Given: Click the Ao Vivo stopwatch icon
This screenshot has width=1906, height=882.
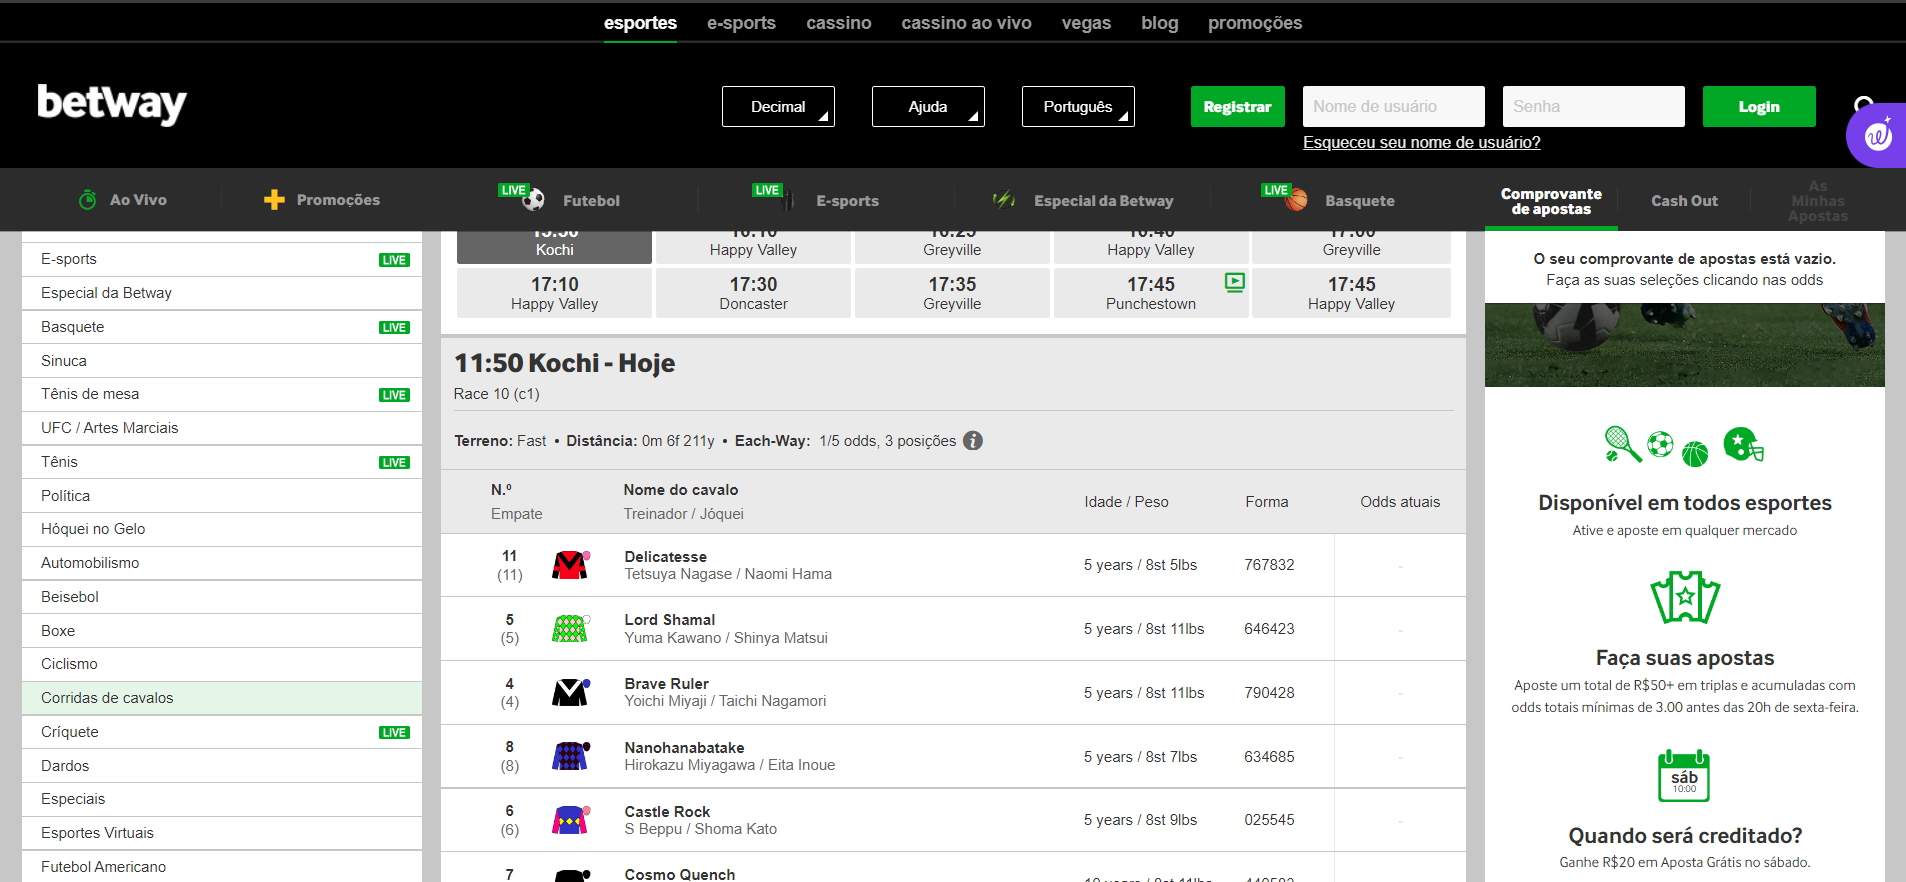Looking at the screenshot, I should click(88, 200).
